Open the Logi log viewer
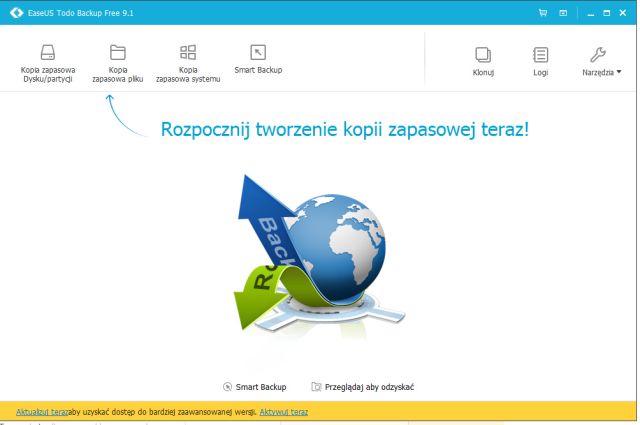640x425 pixels. [x=540, y=60]
